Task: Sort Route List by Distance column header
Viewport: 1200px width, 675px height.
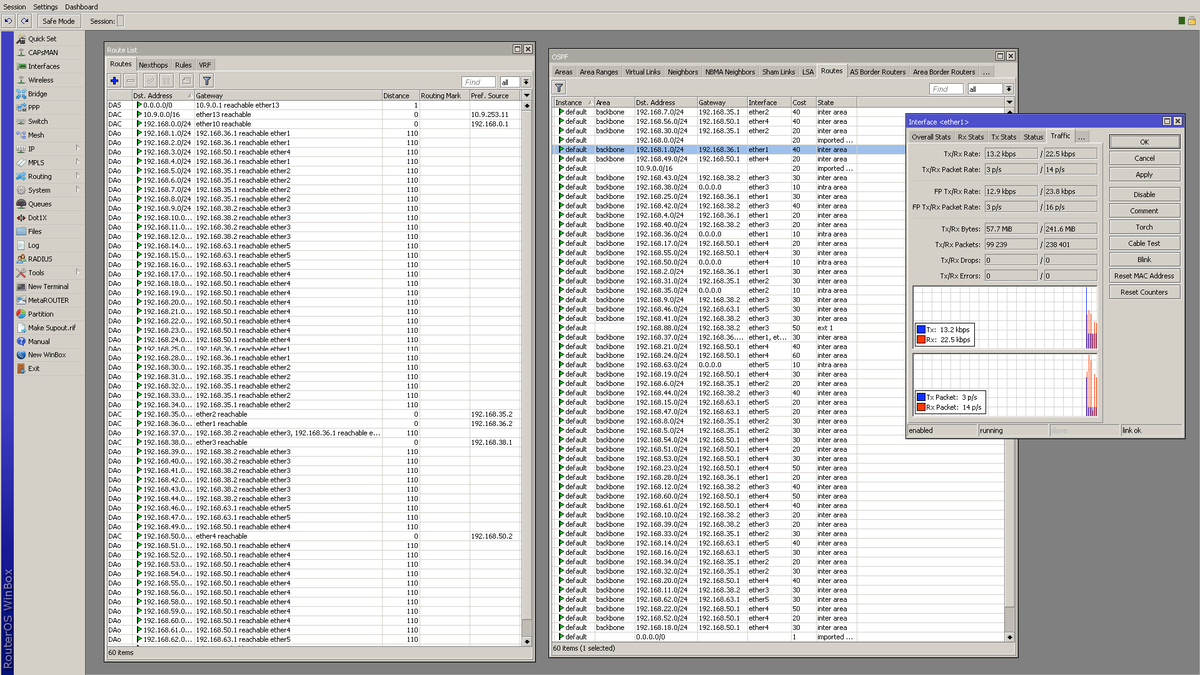Action: click(x=400, y=96)
